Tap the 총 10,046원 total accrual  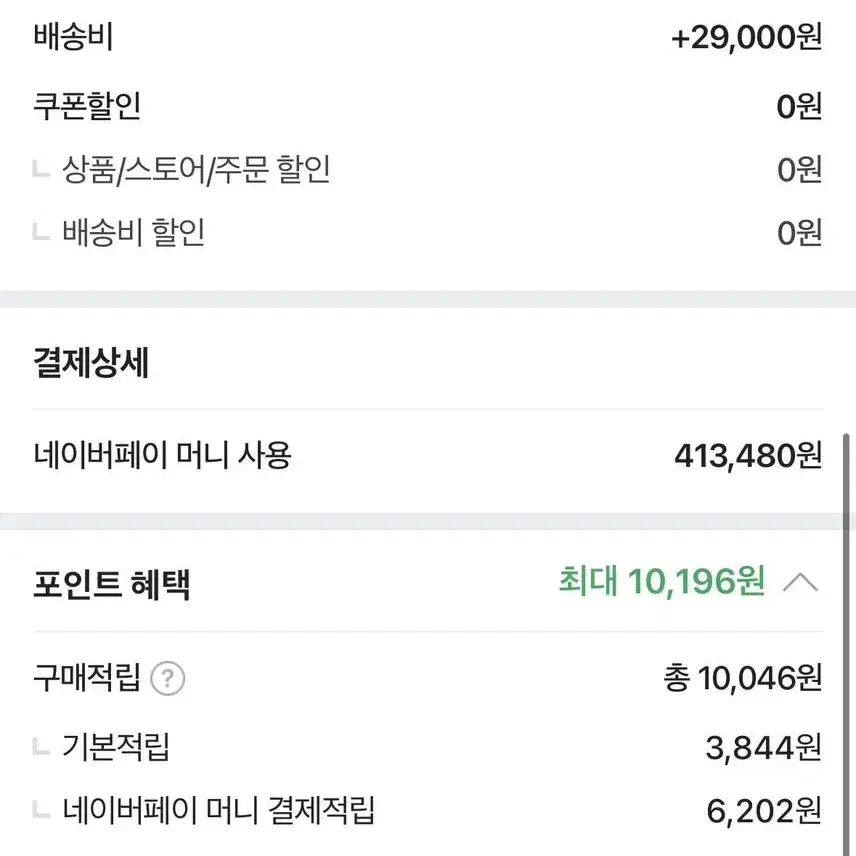742,678
